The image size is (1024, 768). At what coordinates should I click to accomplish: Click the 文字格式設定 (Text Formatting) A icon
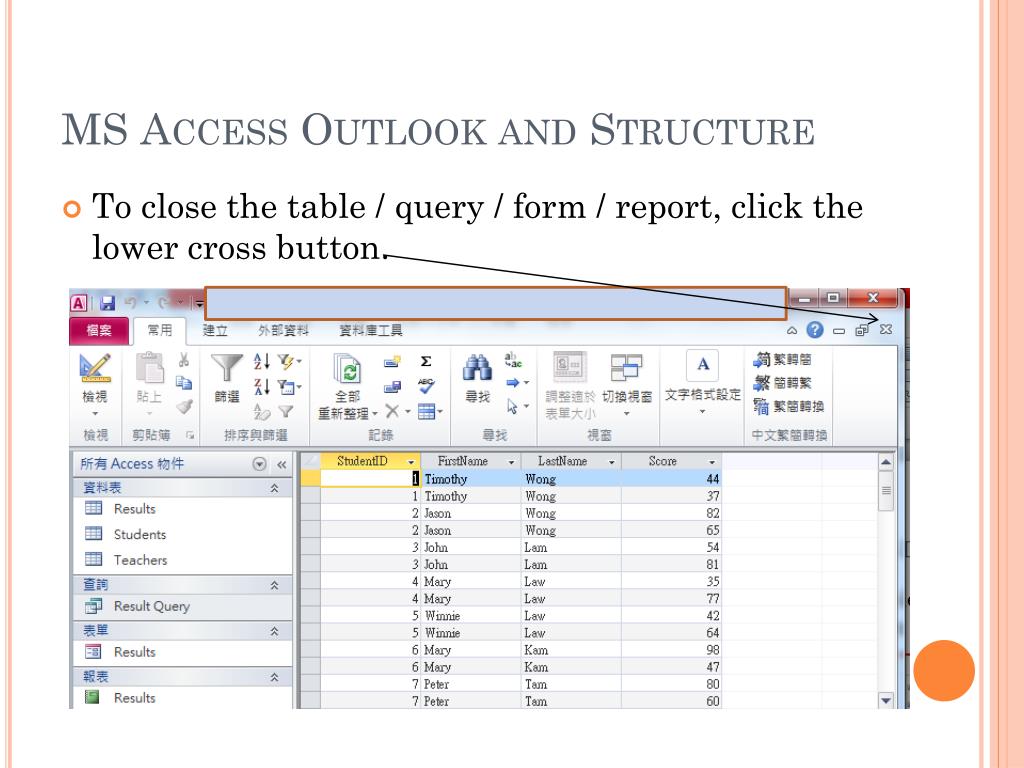[x=703, y=365]
